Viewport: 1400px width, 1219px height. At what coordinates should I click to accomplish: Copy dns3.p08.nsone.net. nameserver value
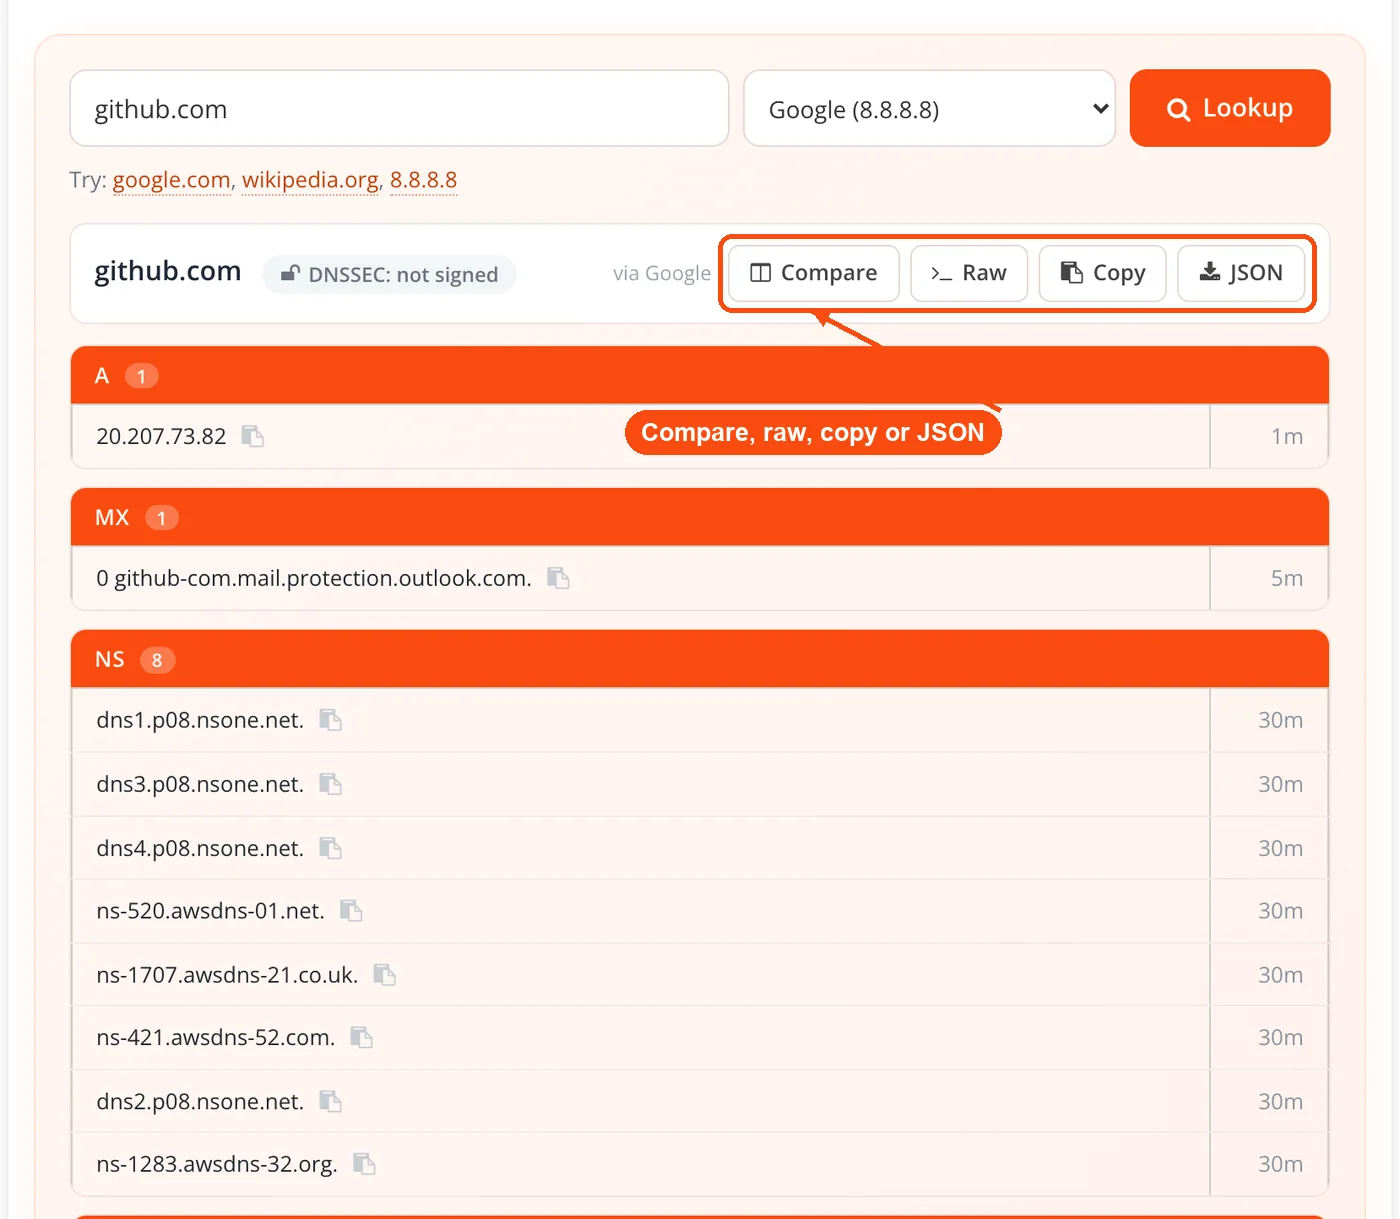(x=330, y=784)
